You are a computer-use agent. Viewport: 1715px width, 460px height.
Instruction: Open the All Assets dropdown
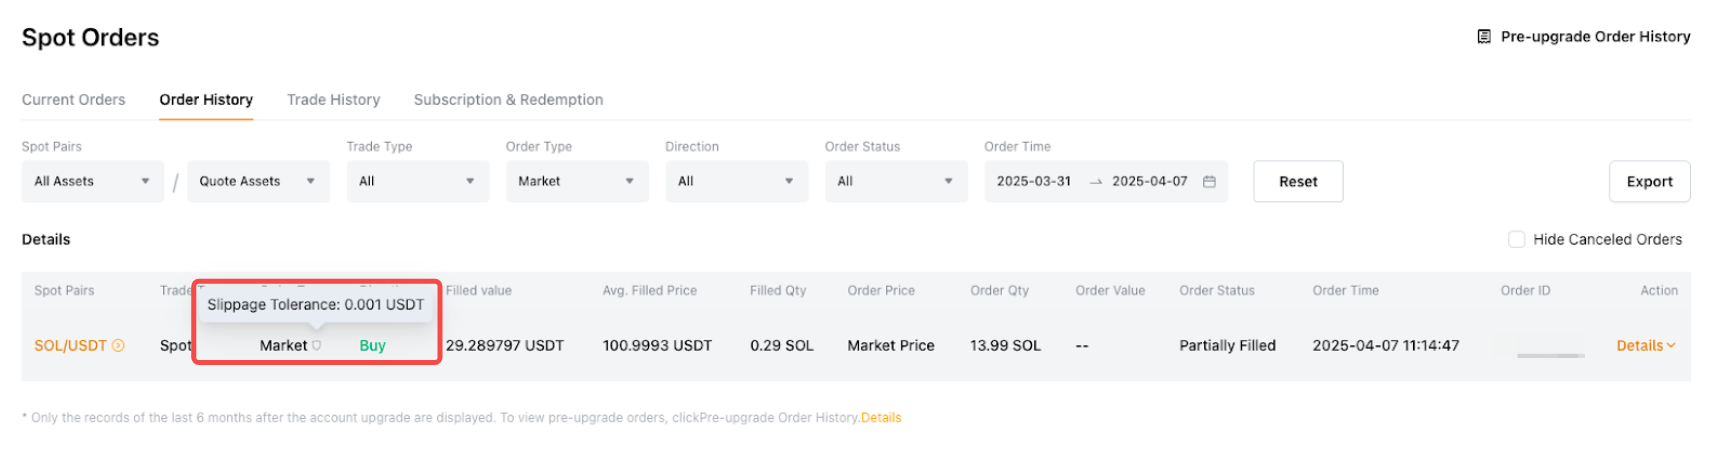tap(92, 182)
